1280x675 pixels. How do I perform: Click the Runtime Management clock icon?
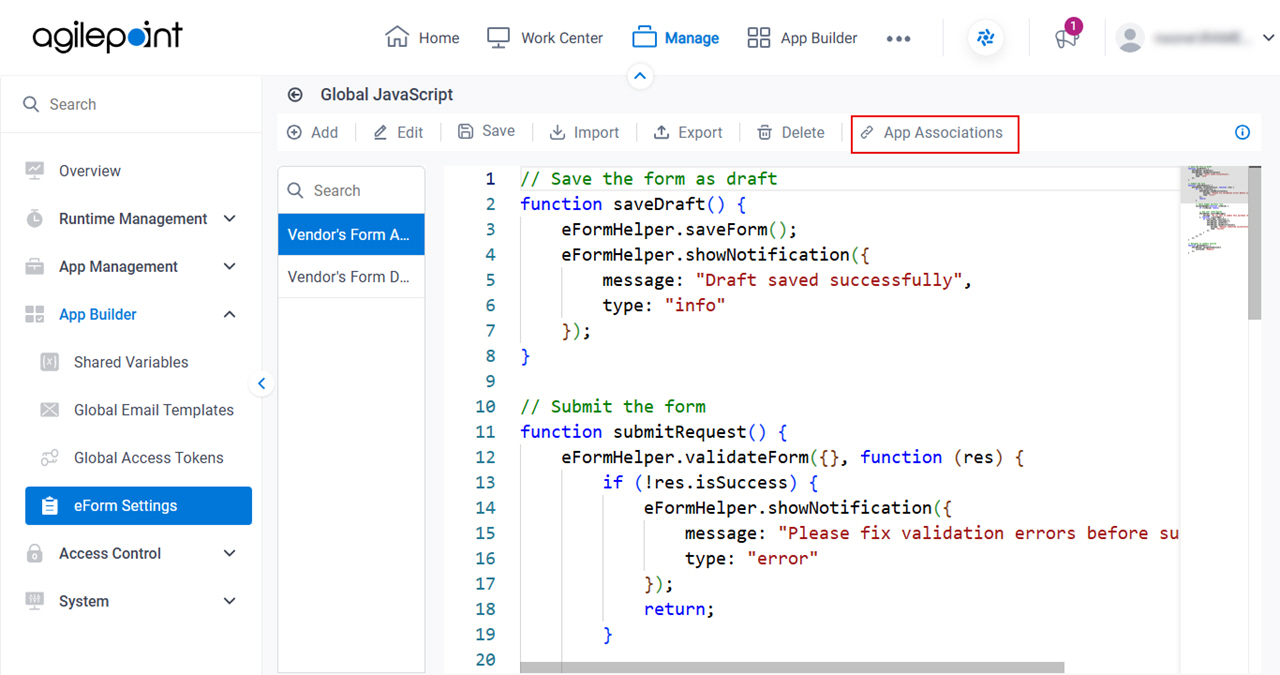[x=35, y=219]
